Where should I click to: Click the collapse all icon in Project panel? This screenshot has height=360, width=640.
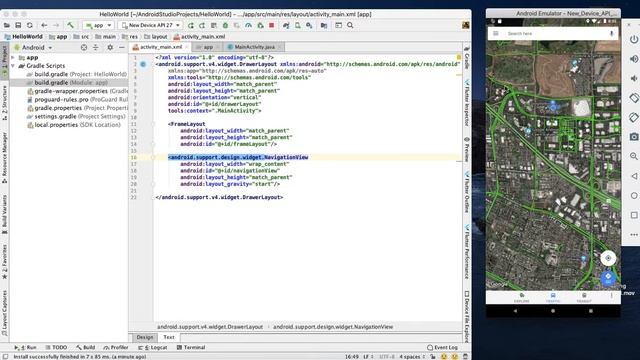pos(96,47)
